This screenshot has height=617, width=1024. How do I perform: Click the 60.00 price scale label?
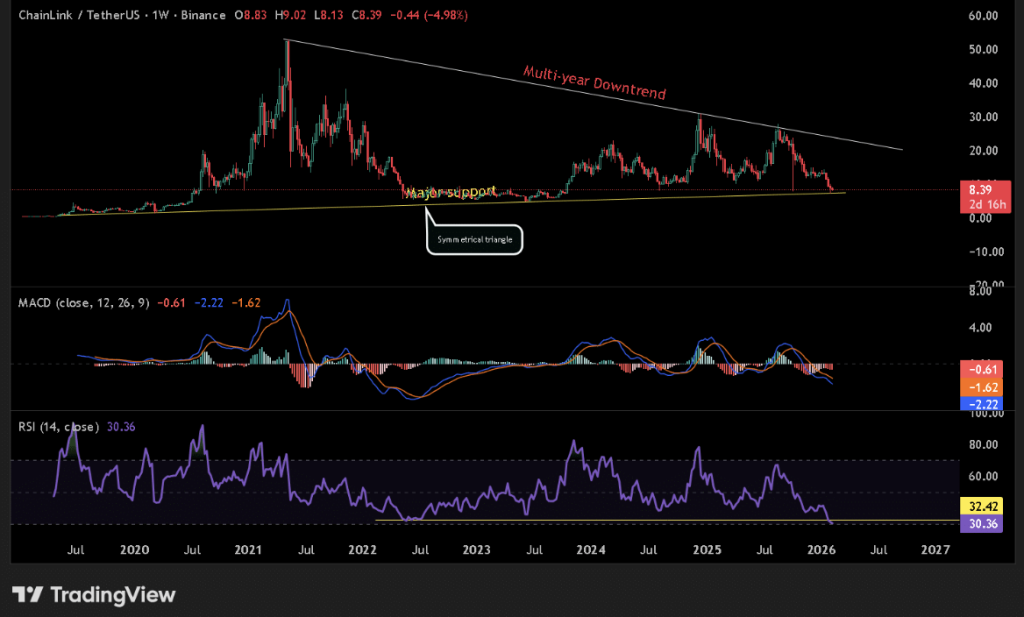tap(984, 16)
